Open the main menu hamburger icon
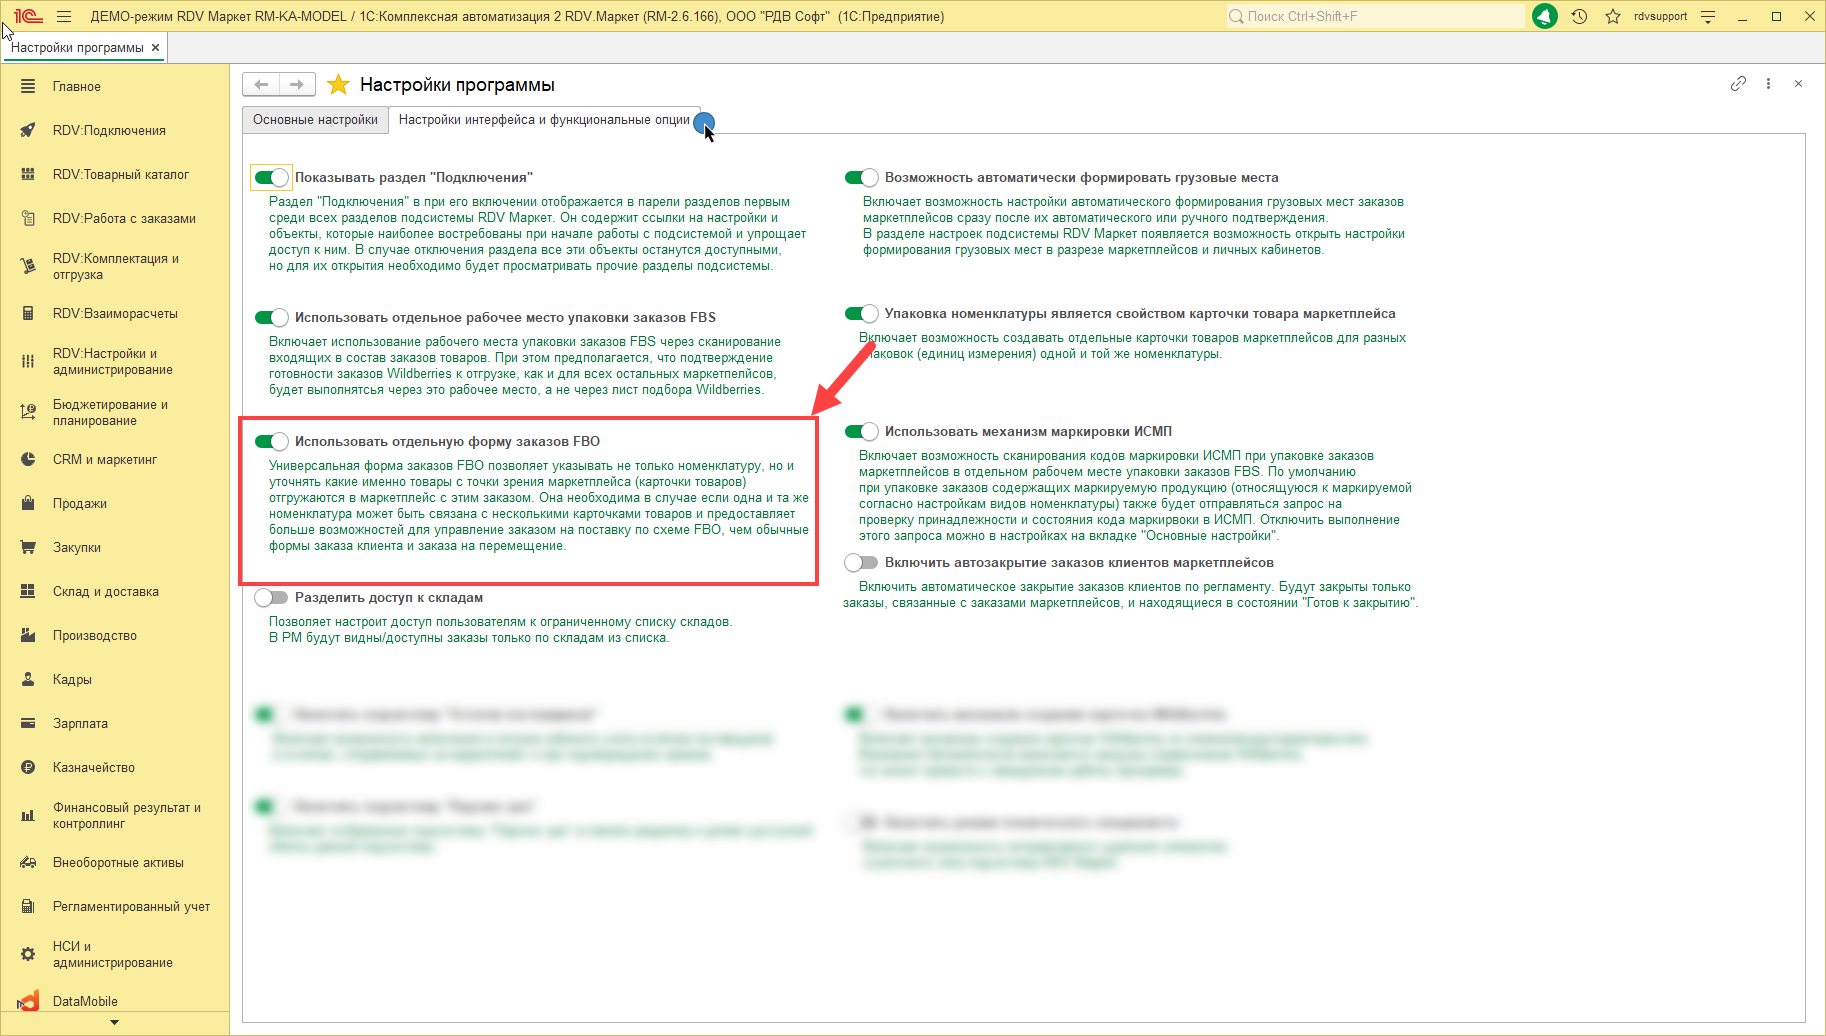Screen dimensions: 1826x1036 pos(64,16)
